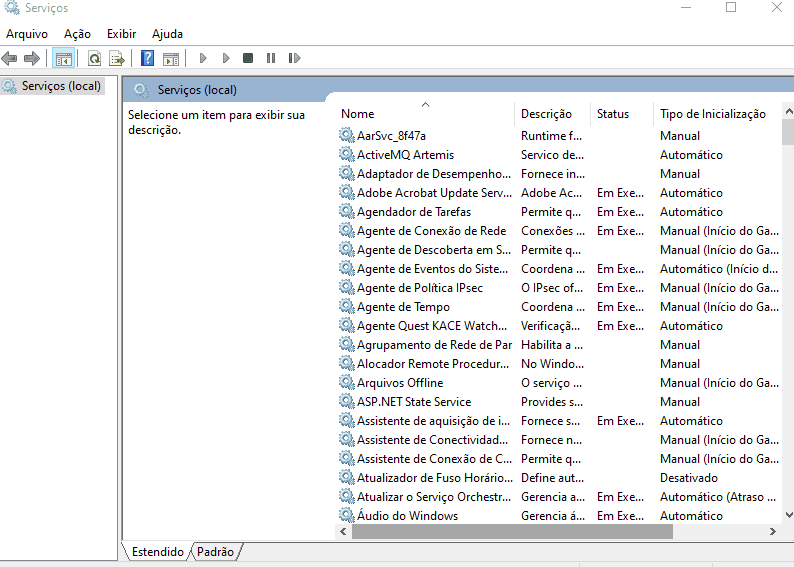This screenshot has height=567, width=794.
Task: Select Atualizar o Serviço Orchestrator name
Action: (x=433, y=497)
